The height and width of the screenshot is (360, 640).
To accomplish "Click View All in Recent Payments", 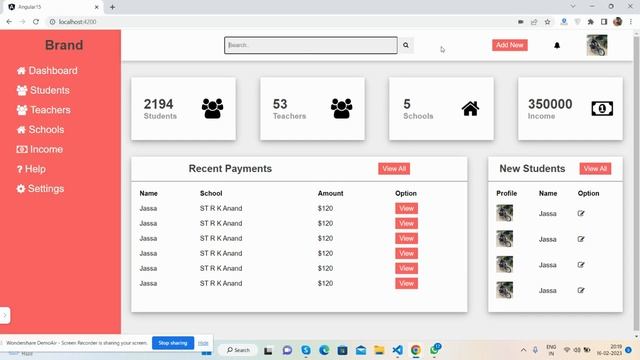I will (394, 169).
